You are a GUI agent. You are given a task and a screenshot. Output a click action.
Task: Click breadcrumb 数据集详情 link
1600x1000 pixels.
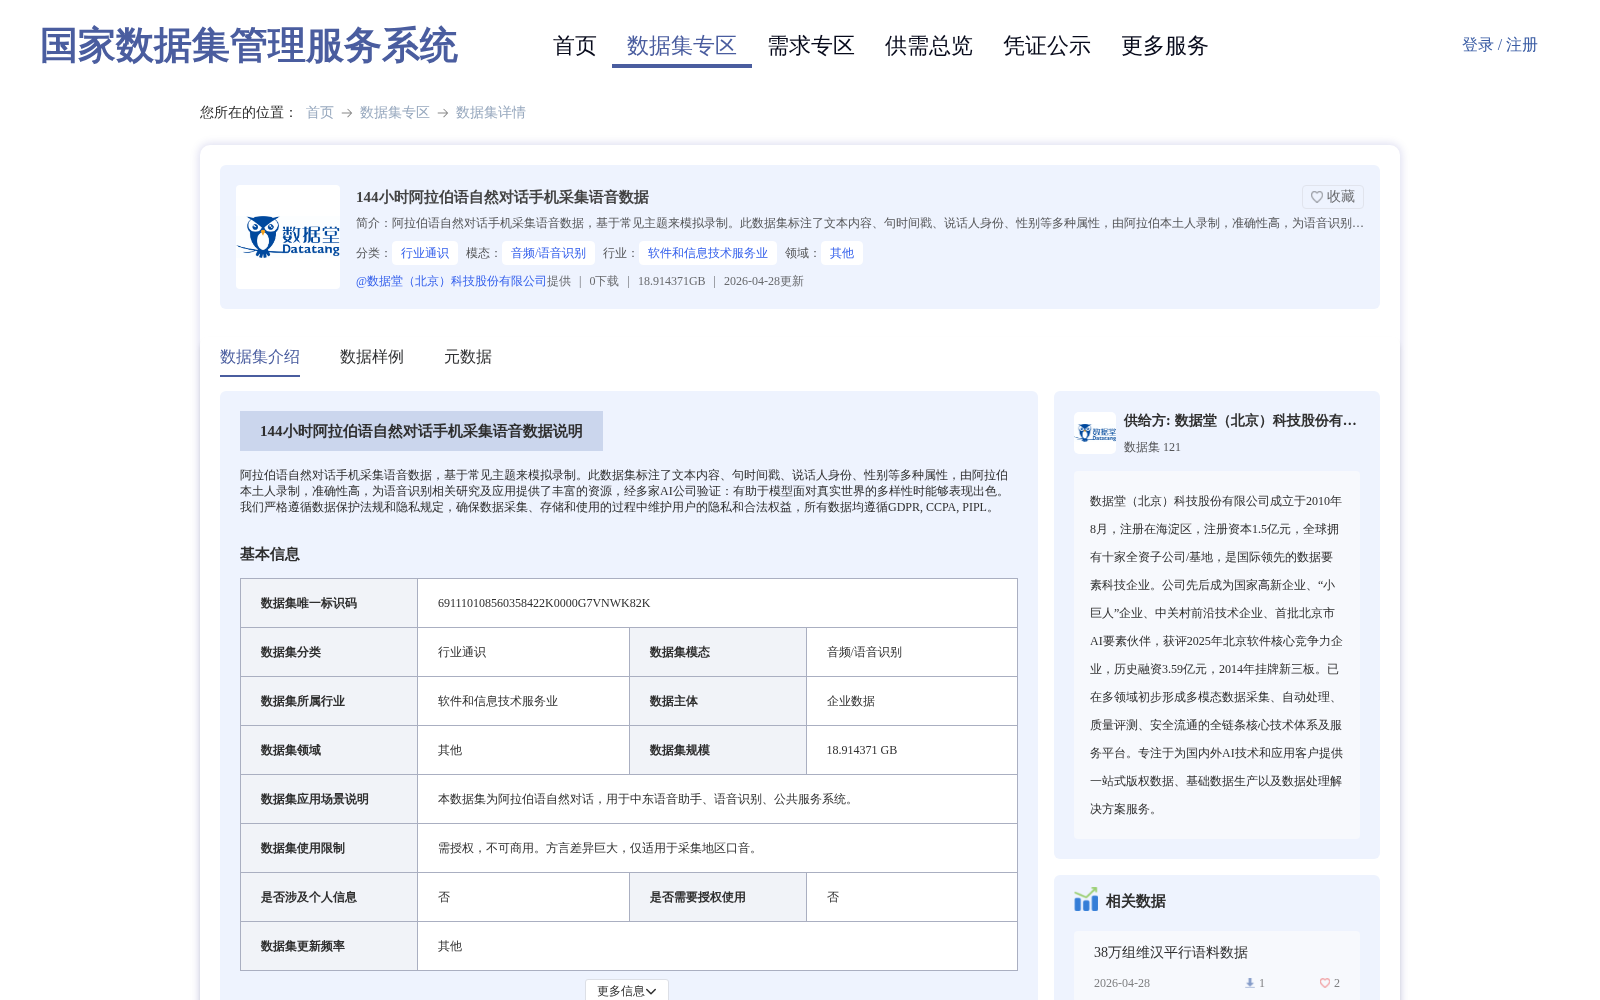coord(491,113)
